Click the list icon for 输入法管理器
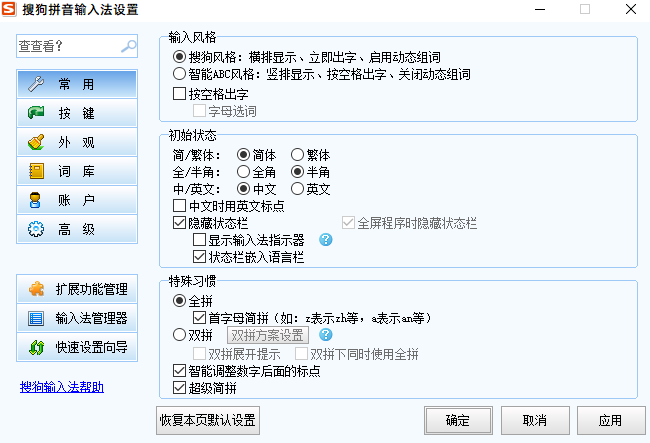The height and width of the screenshot is (443, 650). point(36,318)
